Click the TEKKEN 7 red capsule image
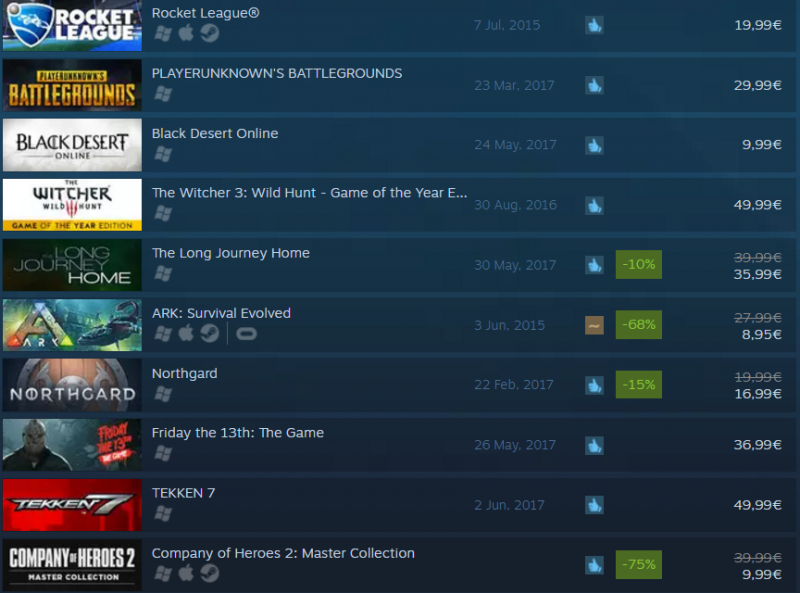Image resolution: width=800 pixels, height=593 pixels. [x=72, y=505]
